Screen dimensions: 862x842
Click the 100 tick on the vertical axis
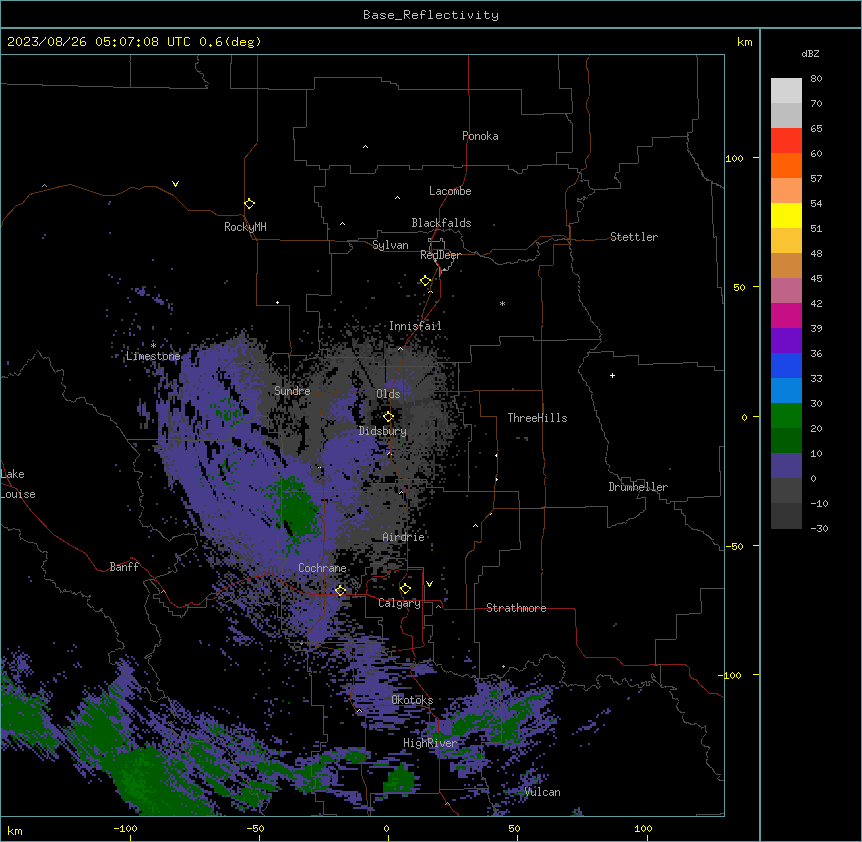pyautogui.click(x=734, y=158)
